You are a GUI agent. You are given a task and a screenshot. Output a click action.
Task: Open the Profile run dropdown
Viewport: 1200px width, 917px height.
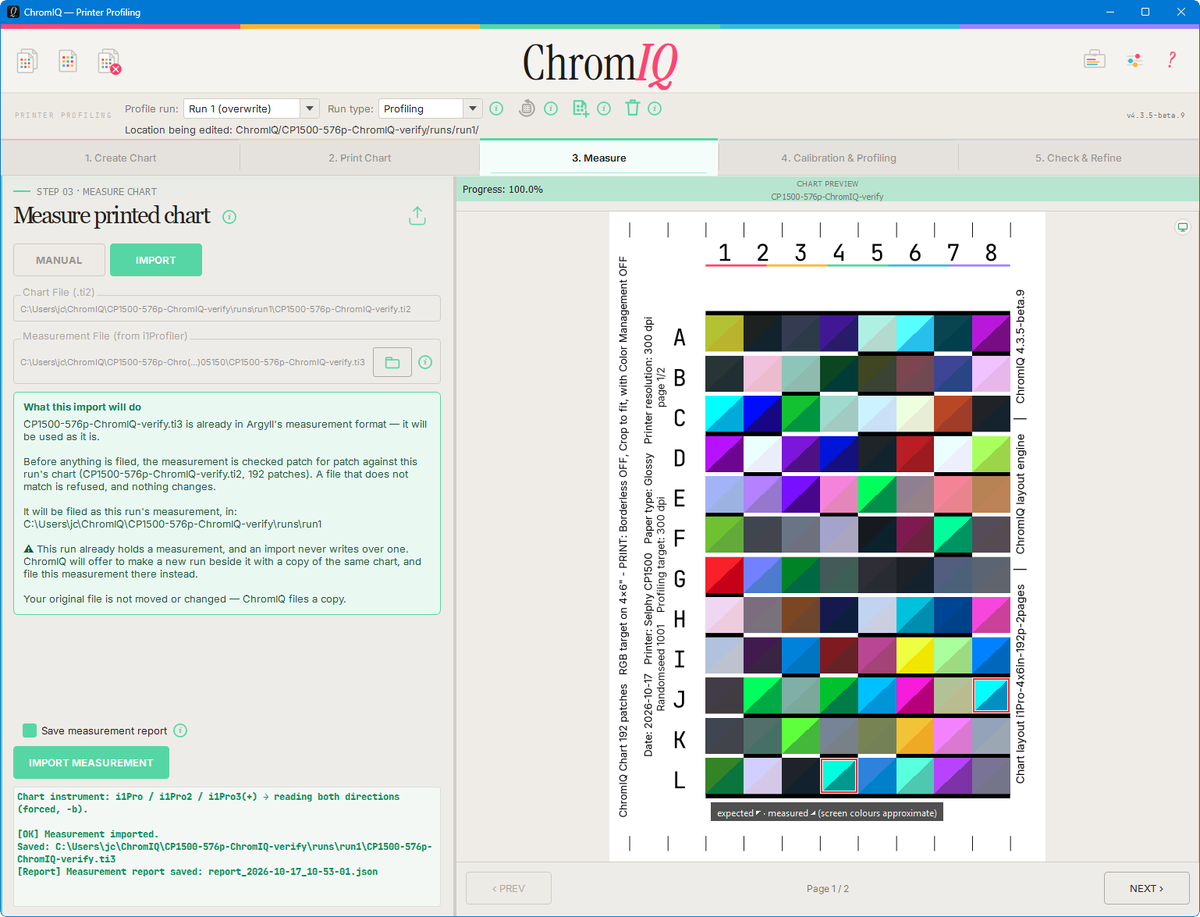[251, 109]
